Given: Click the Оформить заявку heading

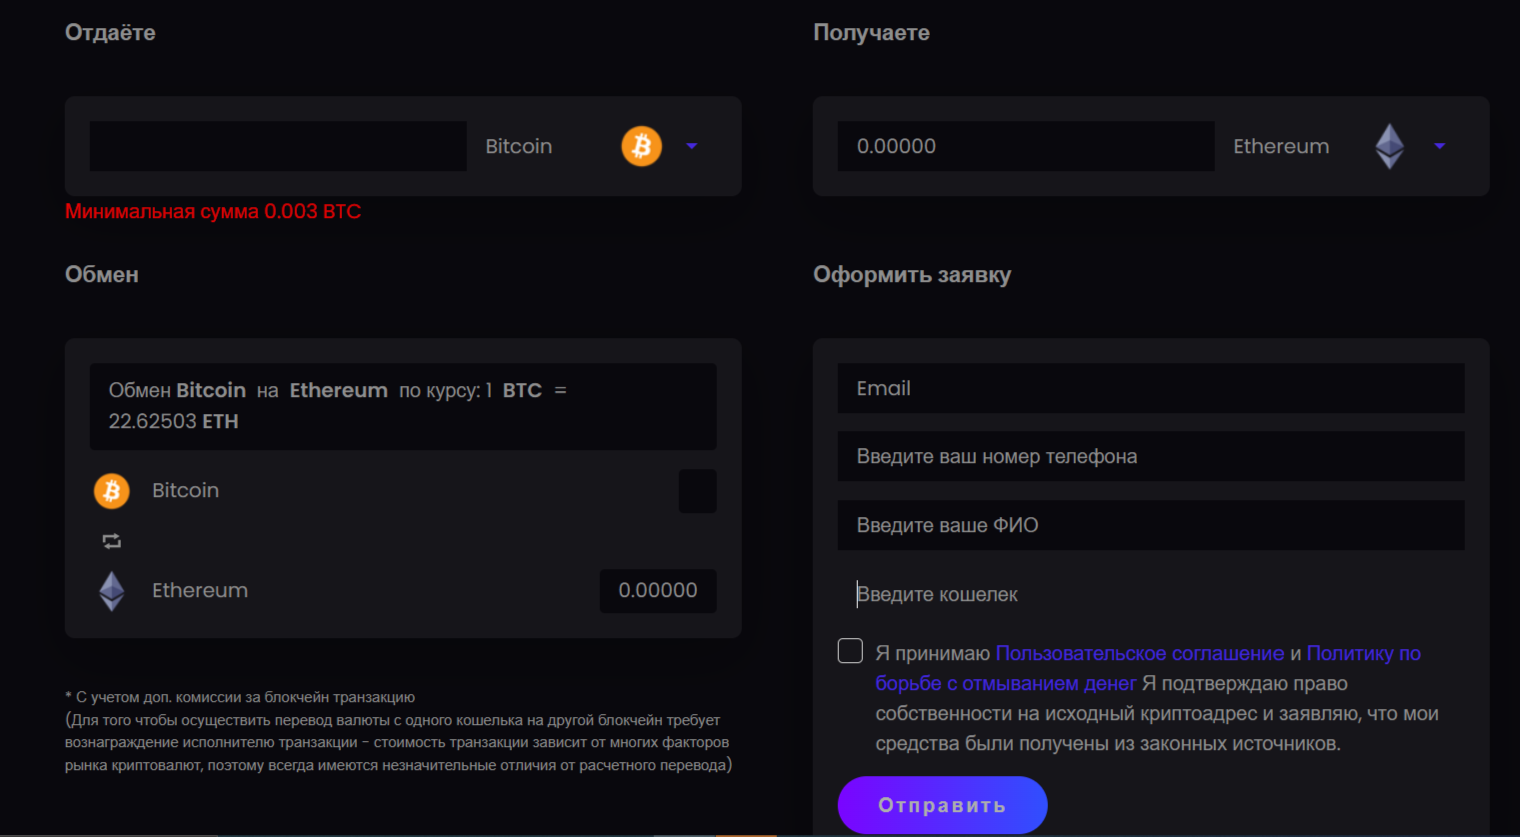Looking at the screenshot, I should (x=912, y=274).
